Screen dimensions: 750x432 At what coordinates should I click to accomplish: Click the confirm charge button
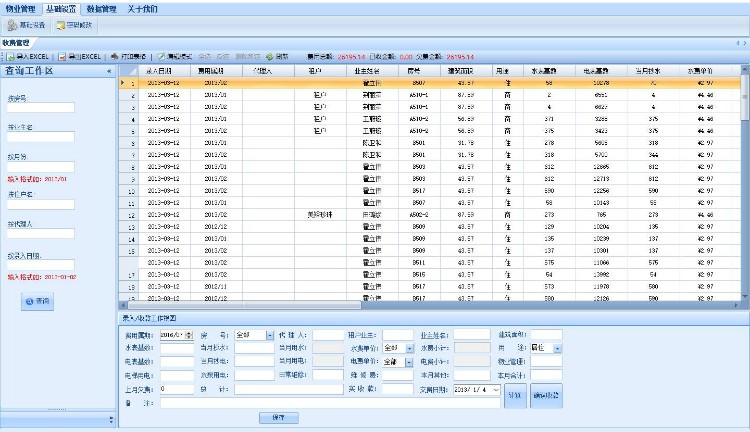coord(546,396)
